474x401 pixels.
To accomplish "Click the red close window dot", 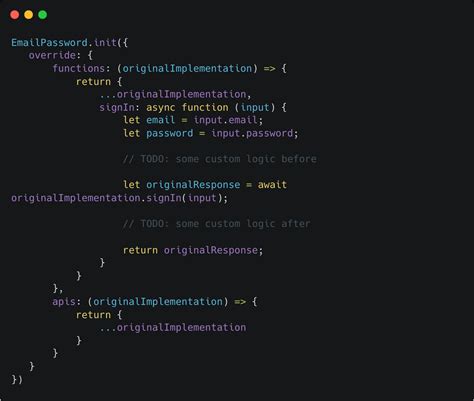I will click(14, 15).
